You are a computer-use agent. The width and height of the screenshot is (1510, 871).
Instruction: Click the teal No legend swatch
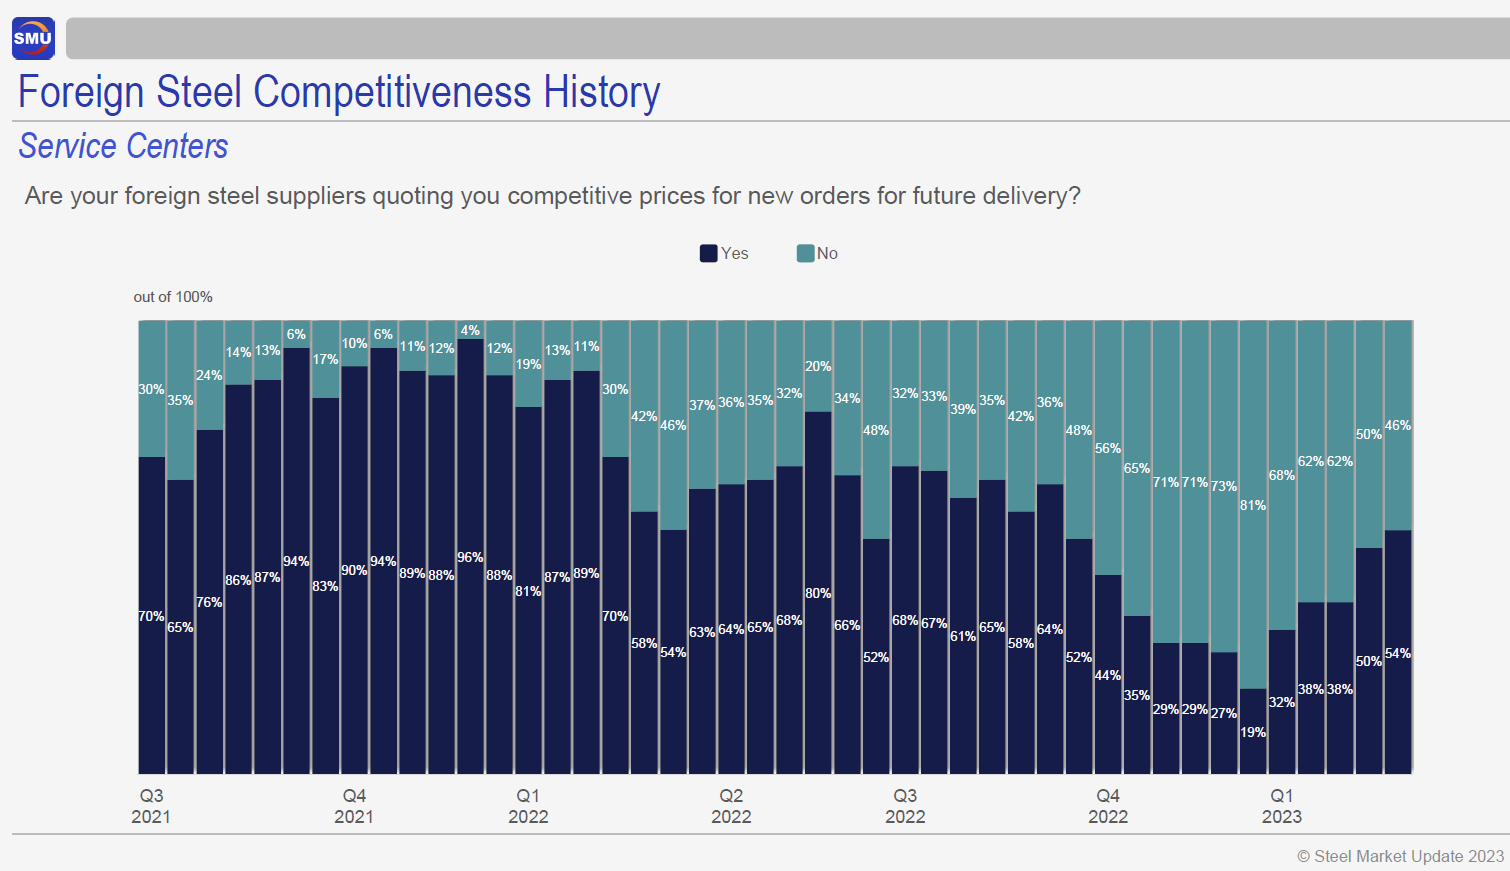click(x=805, y=253)
